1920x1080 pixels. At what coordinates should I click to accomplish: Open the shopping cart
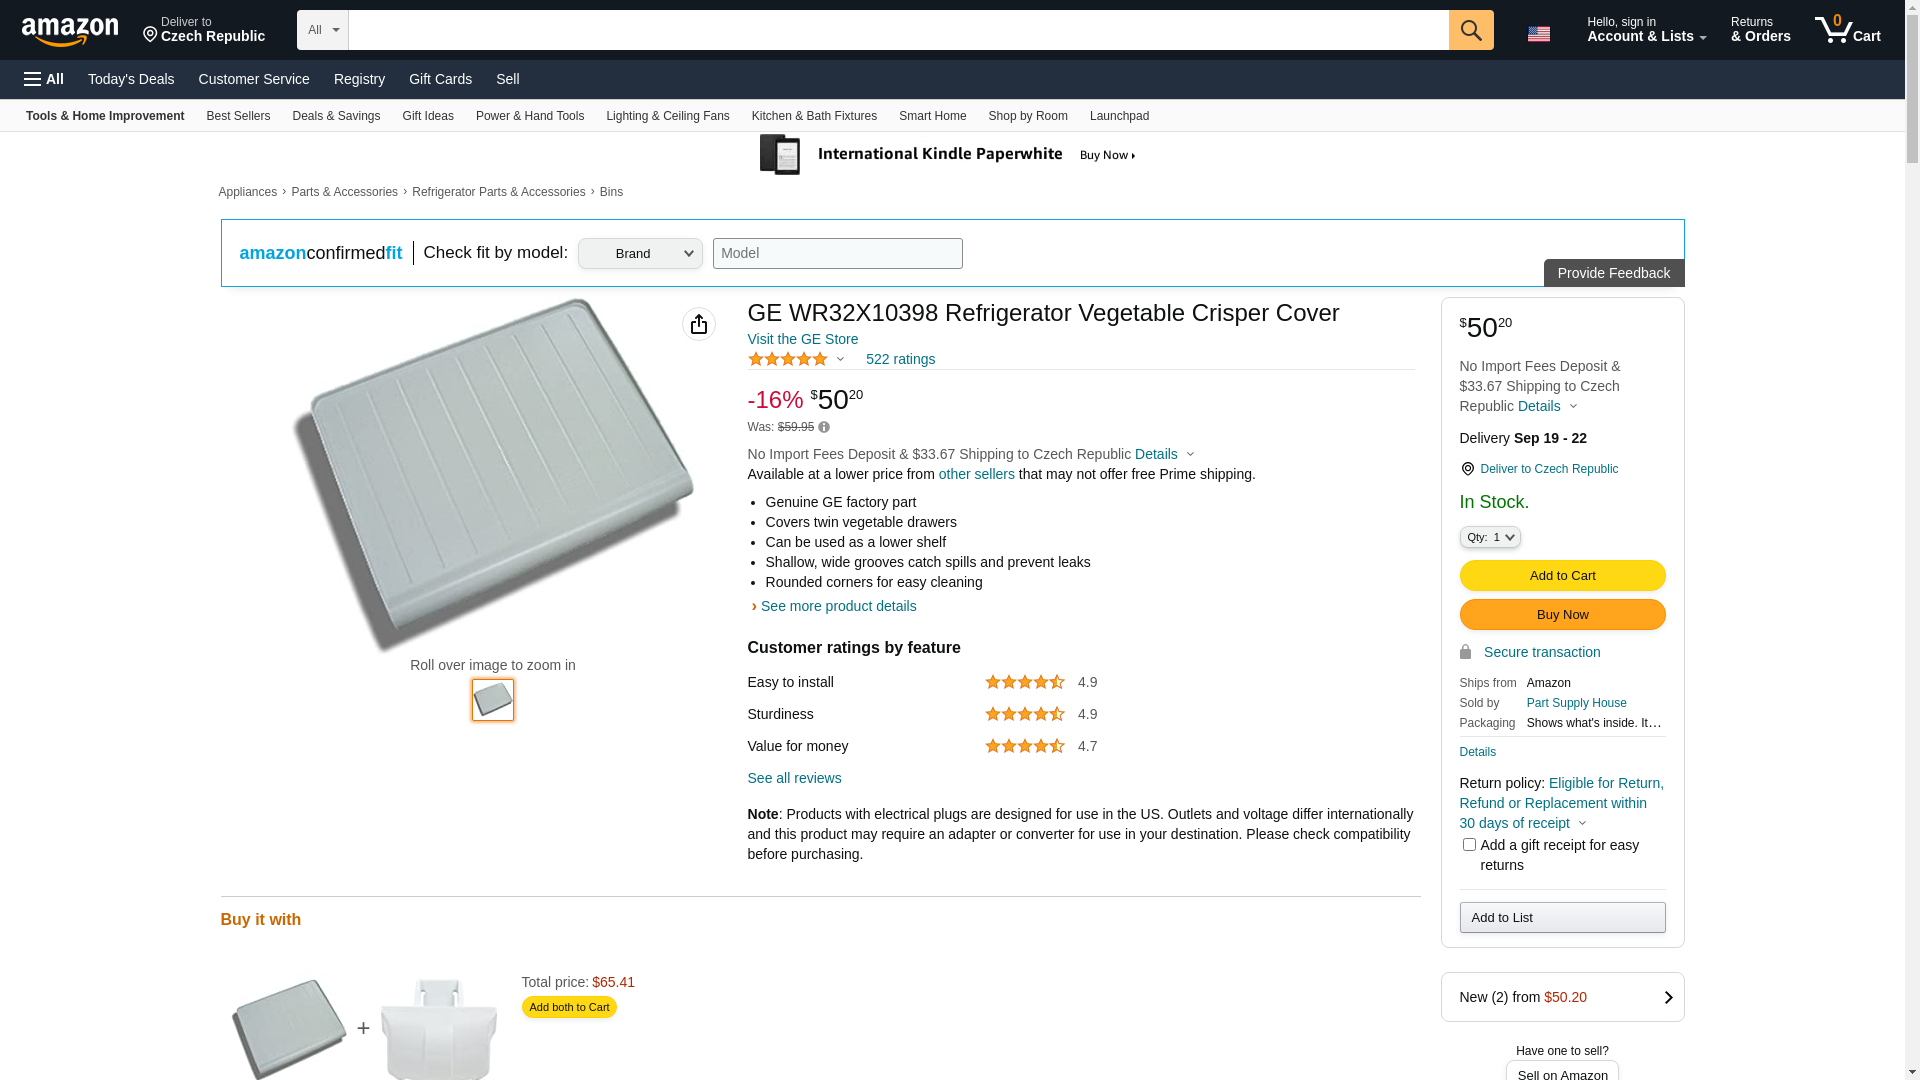[1848, 30]
